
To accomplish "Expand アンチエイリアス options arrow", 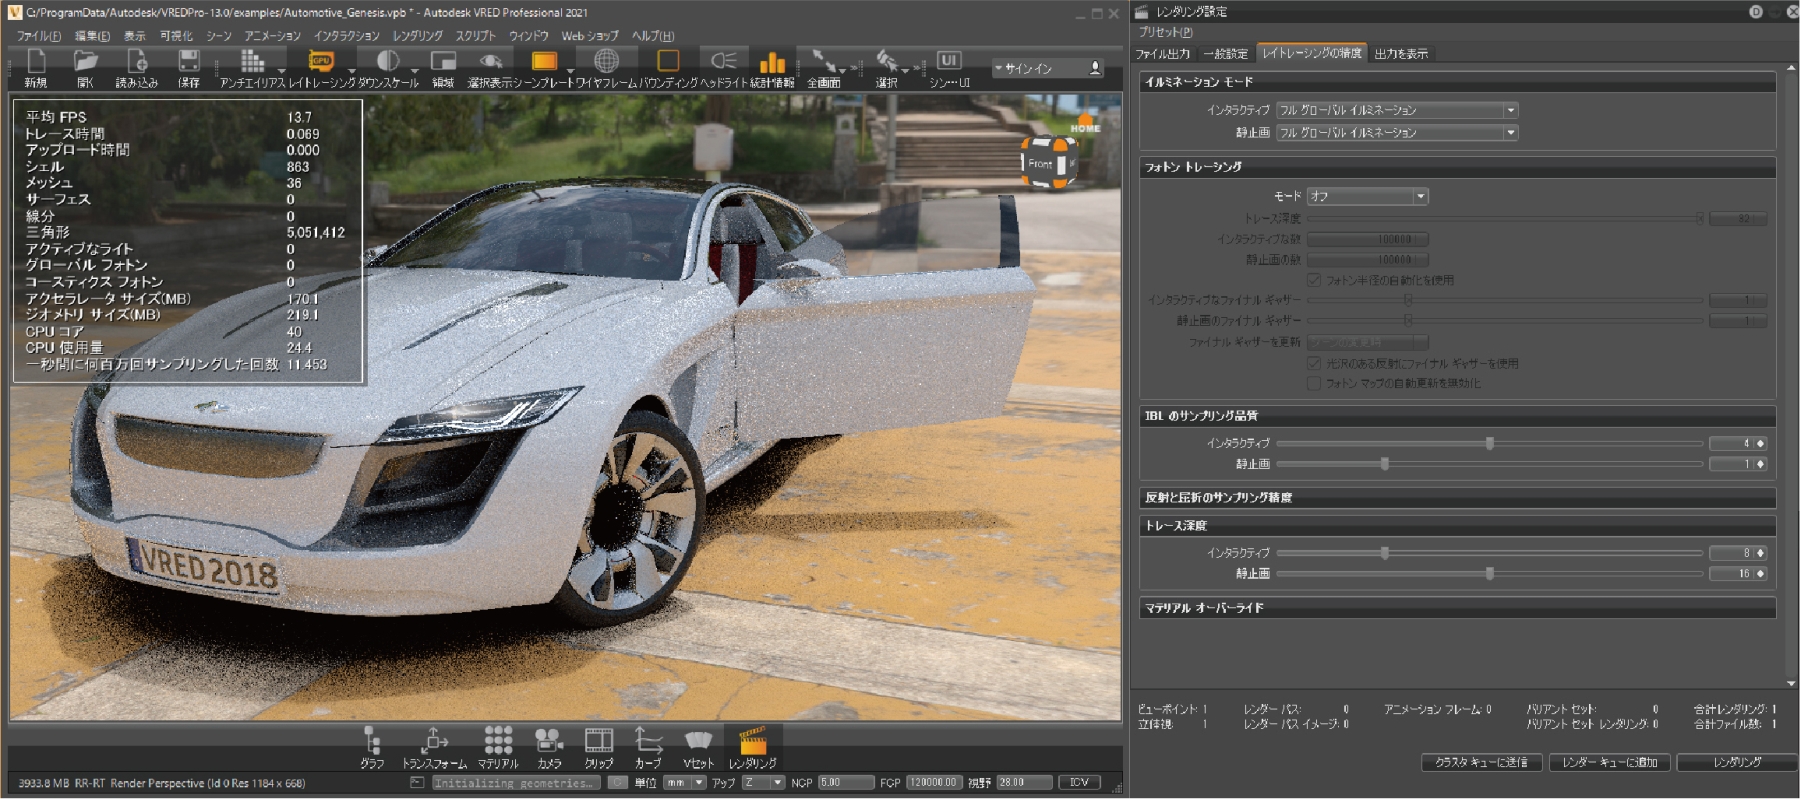I will tap(282, 71).
